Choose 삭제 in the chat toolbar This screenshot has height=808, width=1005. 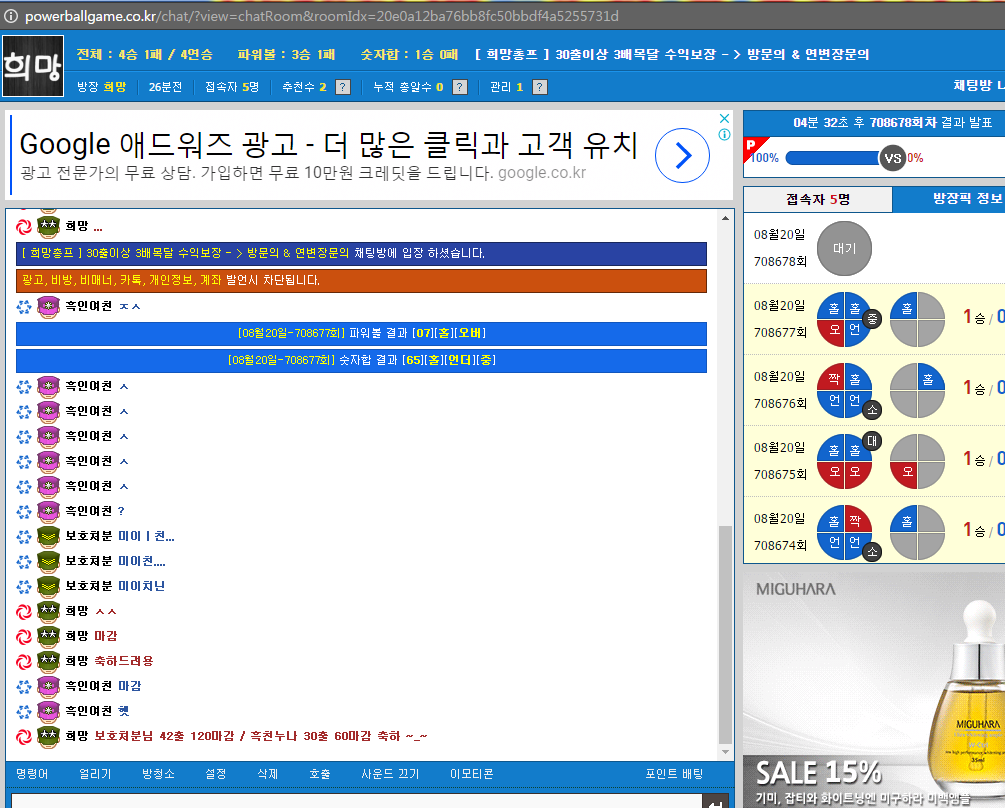[267, 774]
